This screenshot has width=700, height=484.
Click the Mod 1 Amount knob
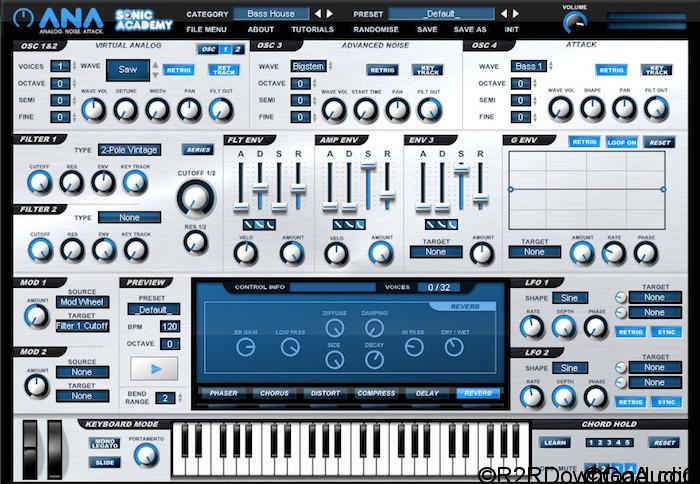point(37,316)
